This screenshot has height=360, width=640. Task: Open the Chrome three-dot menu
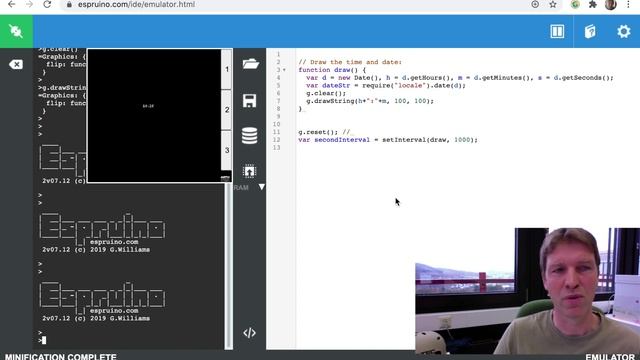click(628, 4)
